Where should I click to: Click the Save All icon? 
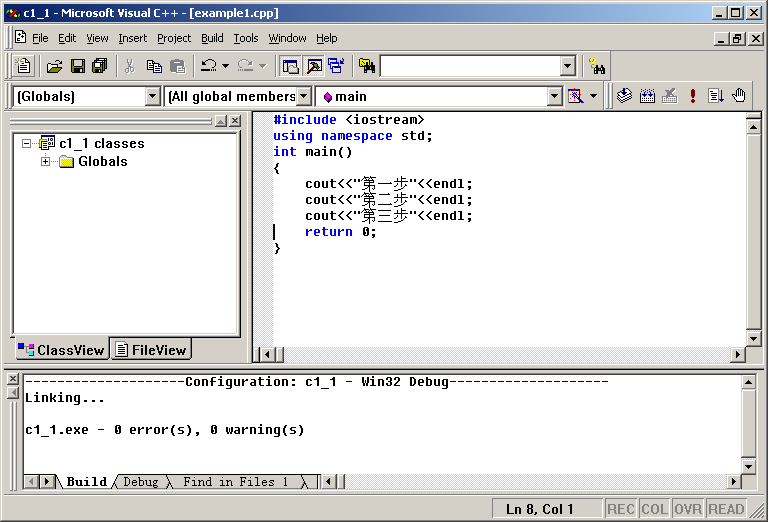[100, 66]
